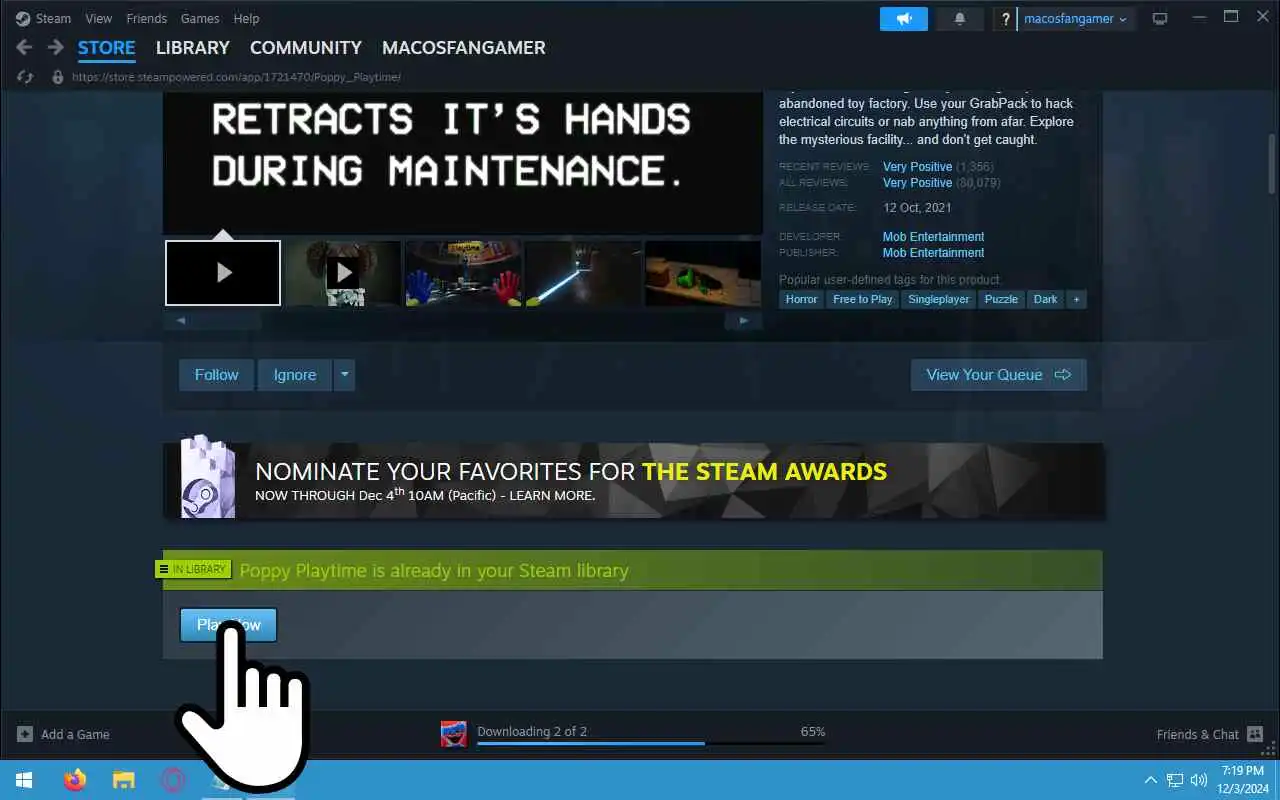Viewport: 1280px width, 800px height.
Task: Click the Play Now button
Action: click(x=228, y=625)
